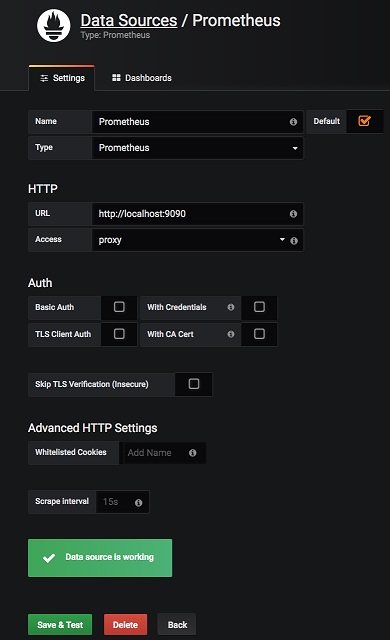
Task: Click the Advanced HTTP Settings heading
Action: click(93, 428)
